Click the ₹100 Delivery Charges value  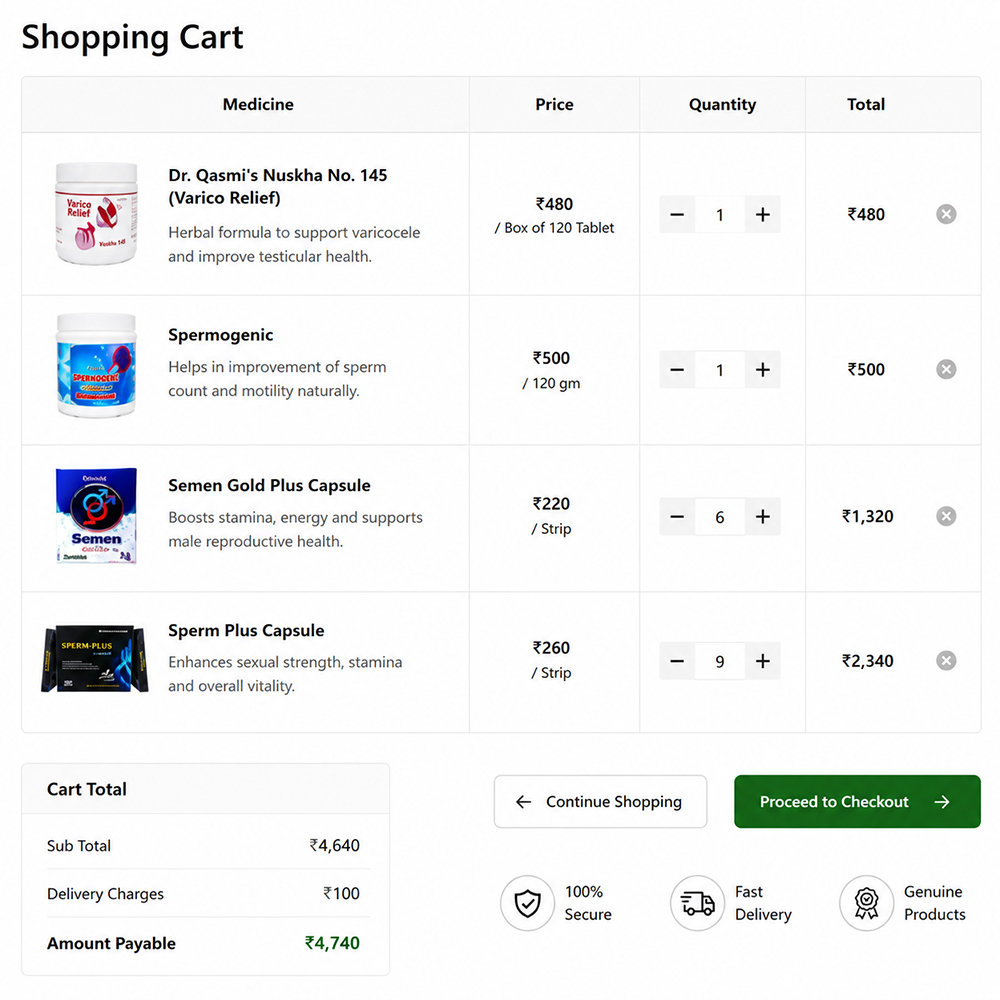[x=341, y=893]
